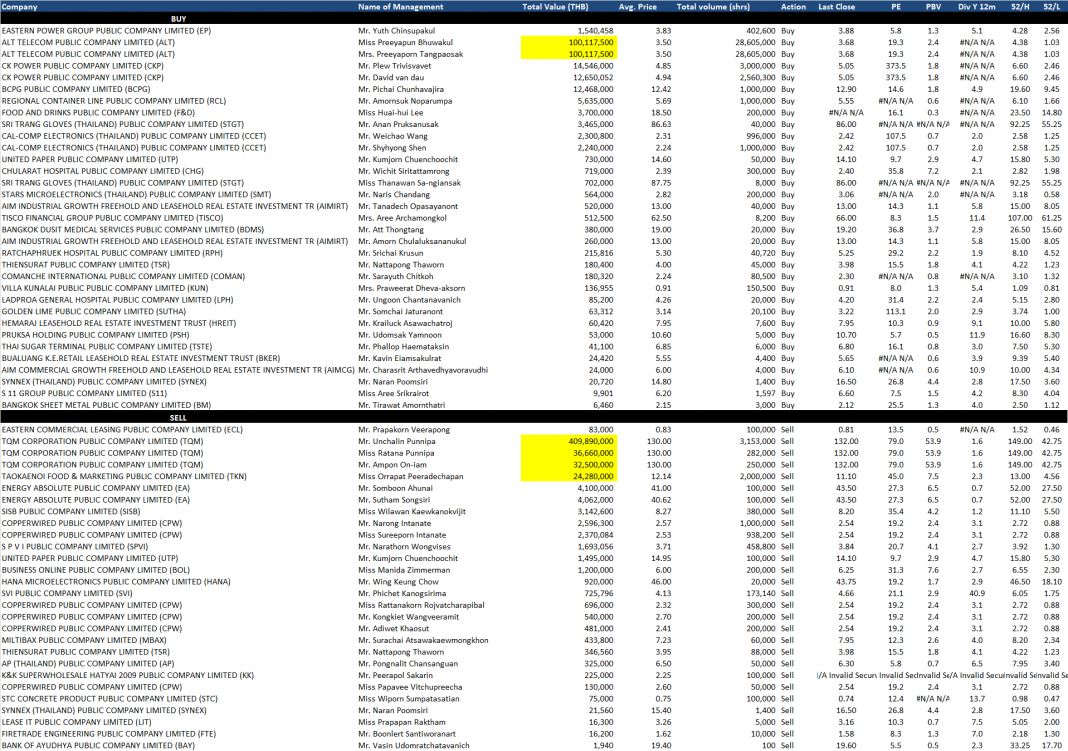
Task: Click the highlighted 36,660,000 cell
Action: pyautogui.click(x=568, y=453)
